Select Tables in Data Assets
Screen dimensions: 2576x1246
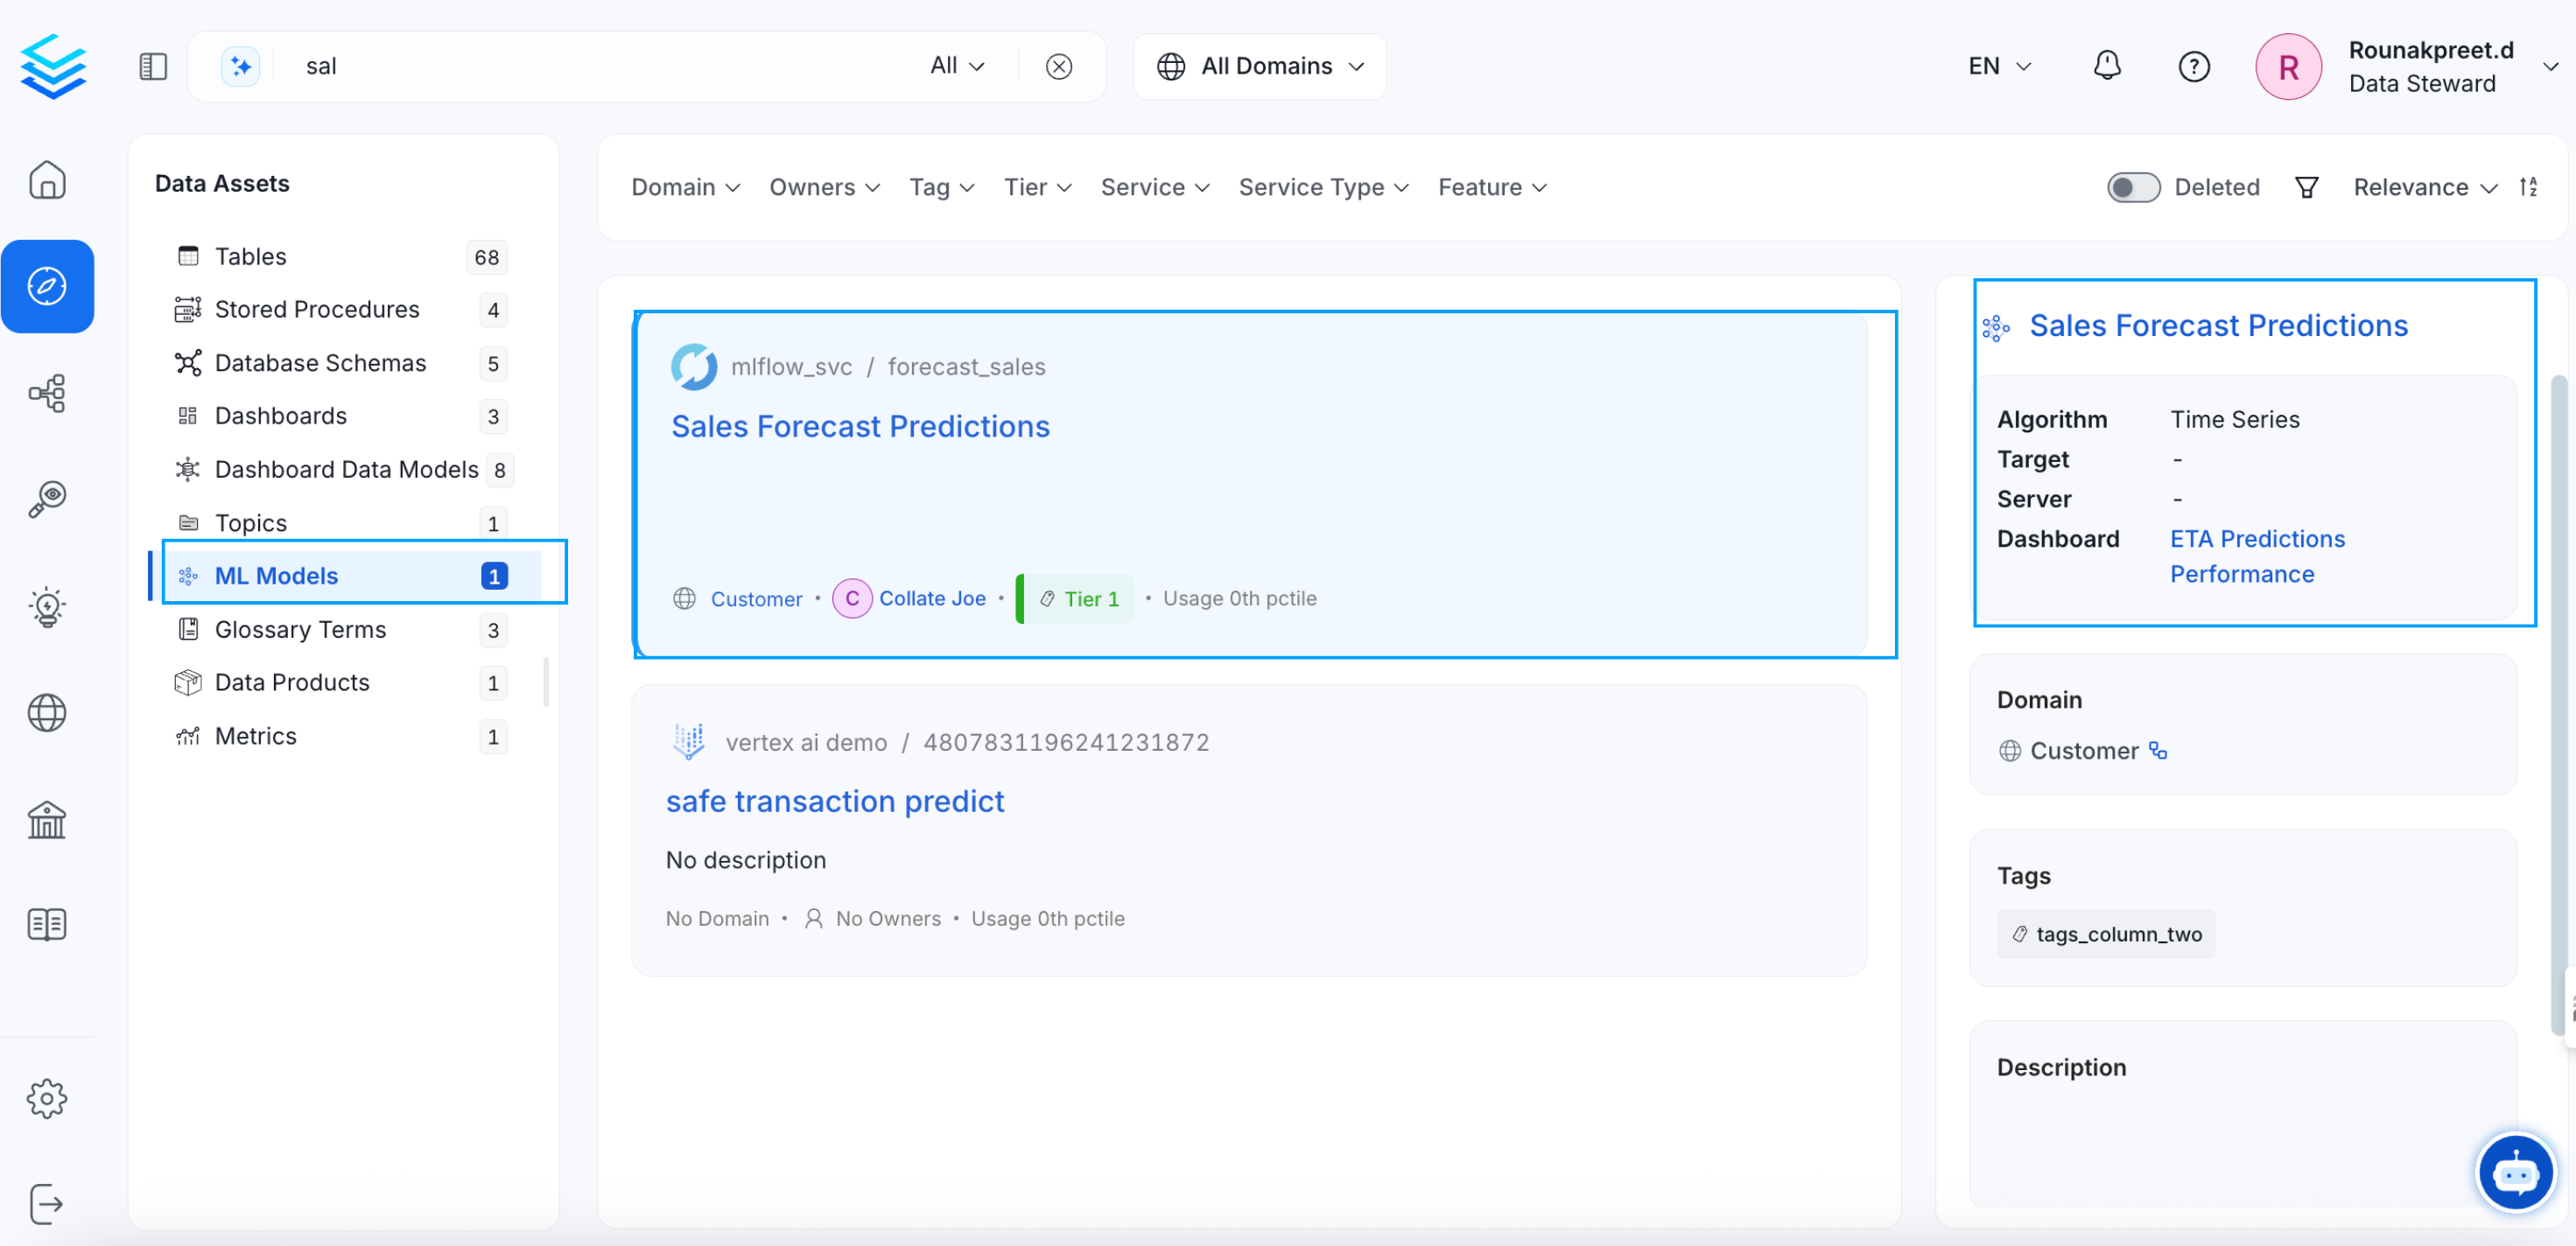(250, 256)
